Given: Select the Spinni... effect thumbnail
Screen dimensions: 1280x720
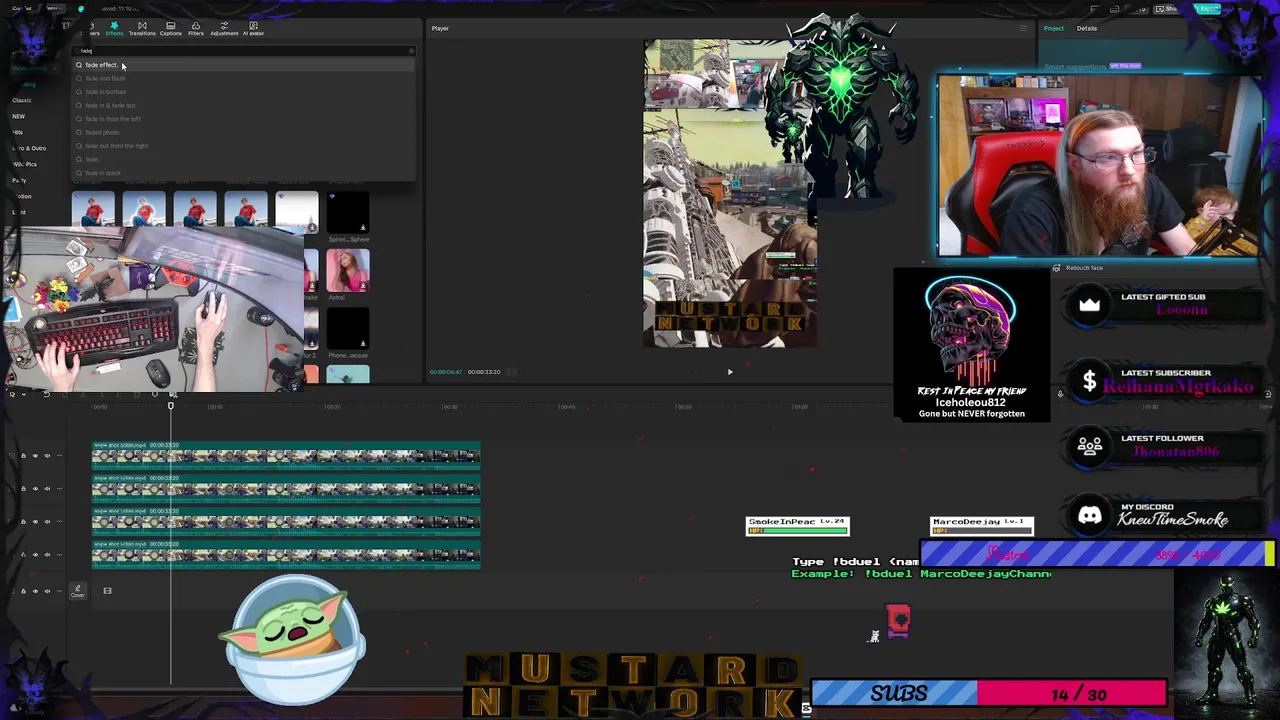Looking at the screenshot, I should pos(347,212).
